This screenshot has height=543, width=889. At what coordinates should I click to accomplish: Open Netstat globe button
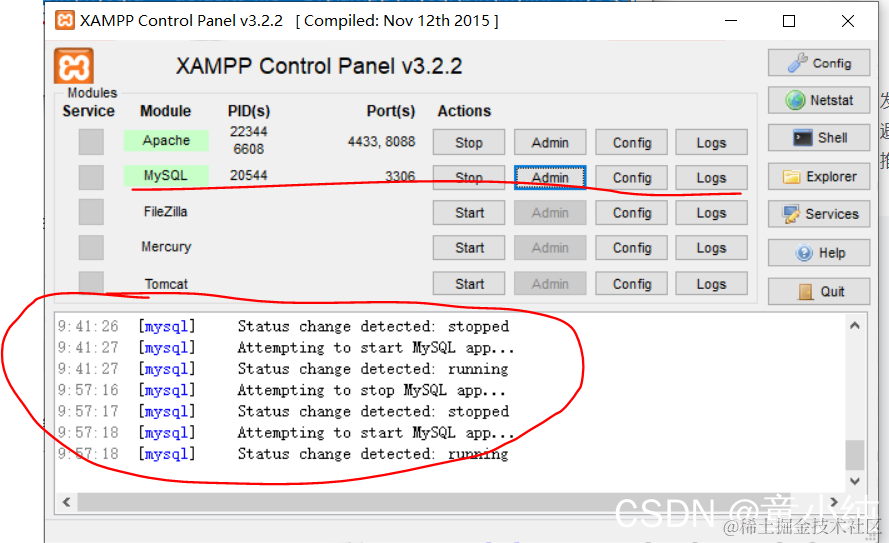coord(819,100)
